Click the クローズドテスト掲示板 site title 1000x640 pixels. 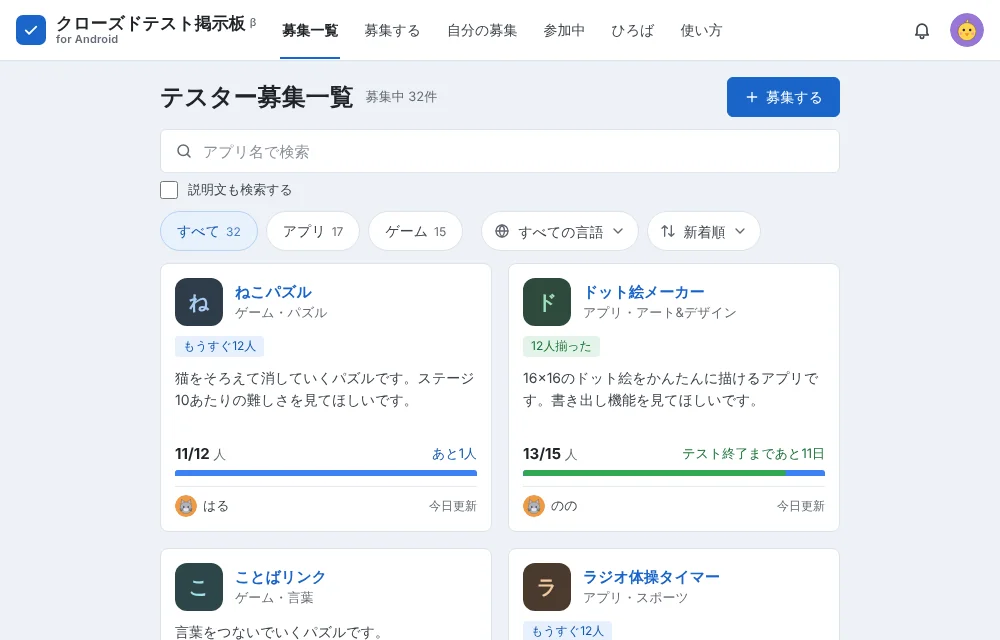151,24
